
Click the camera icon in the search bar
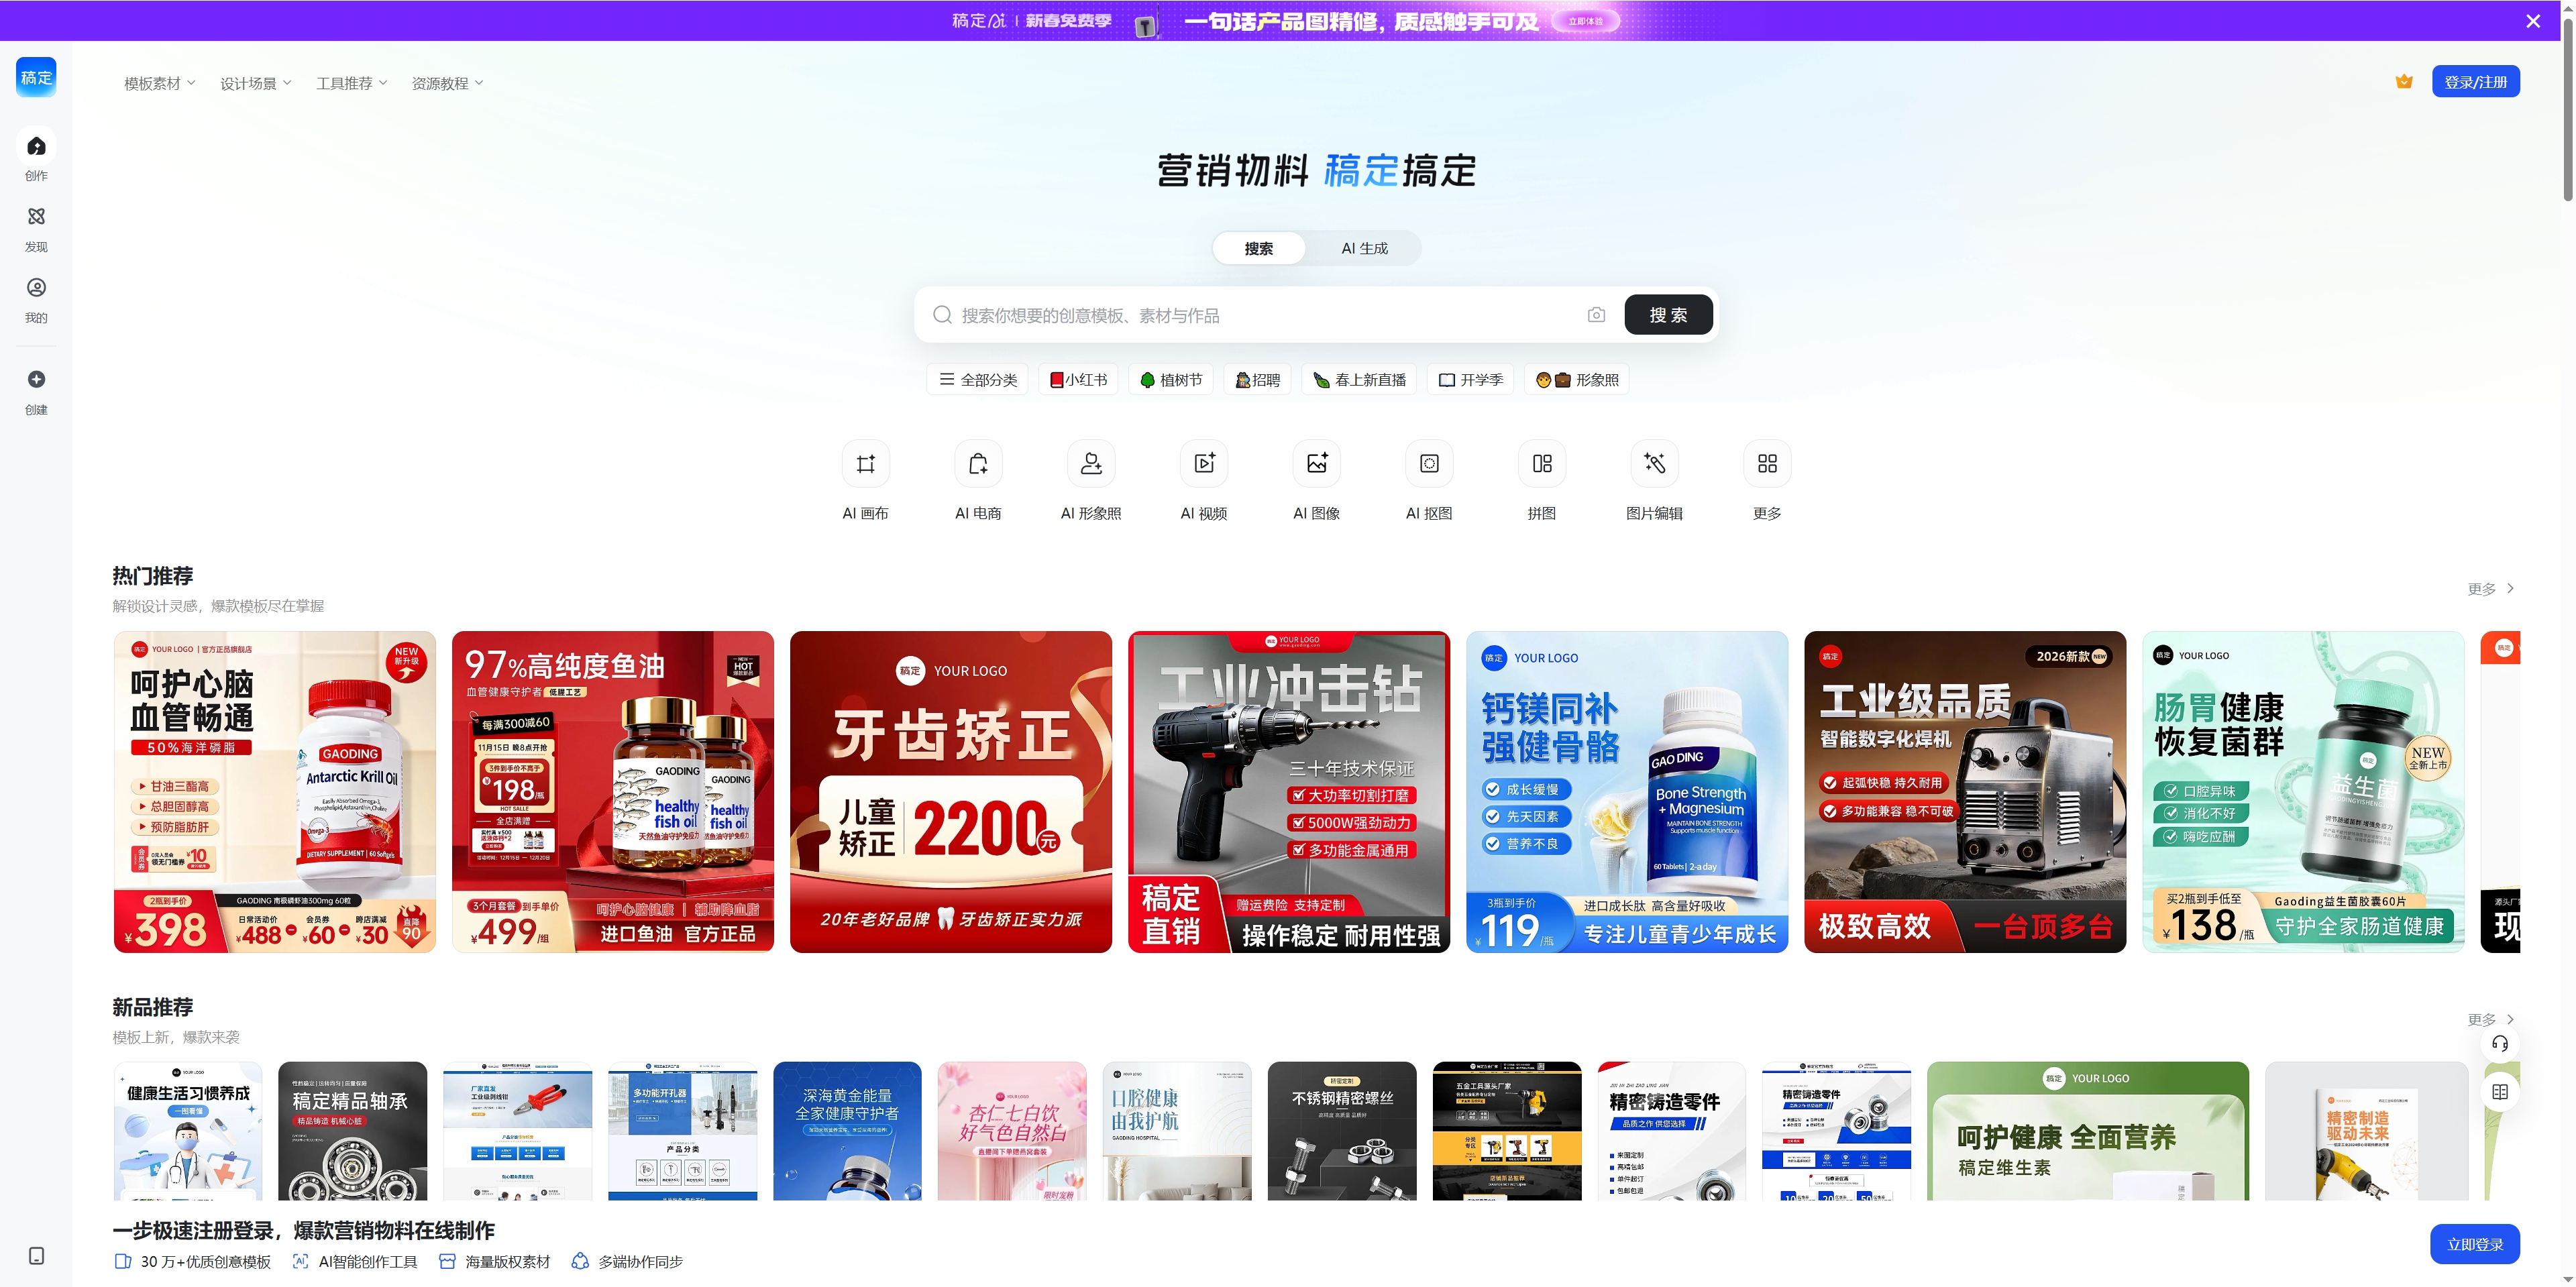1596,314
